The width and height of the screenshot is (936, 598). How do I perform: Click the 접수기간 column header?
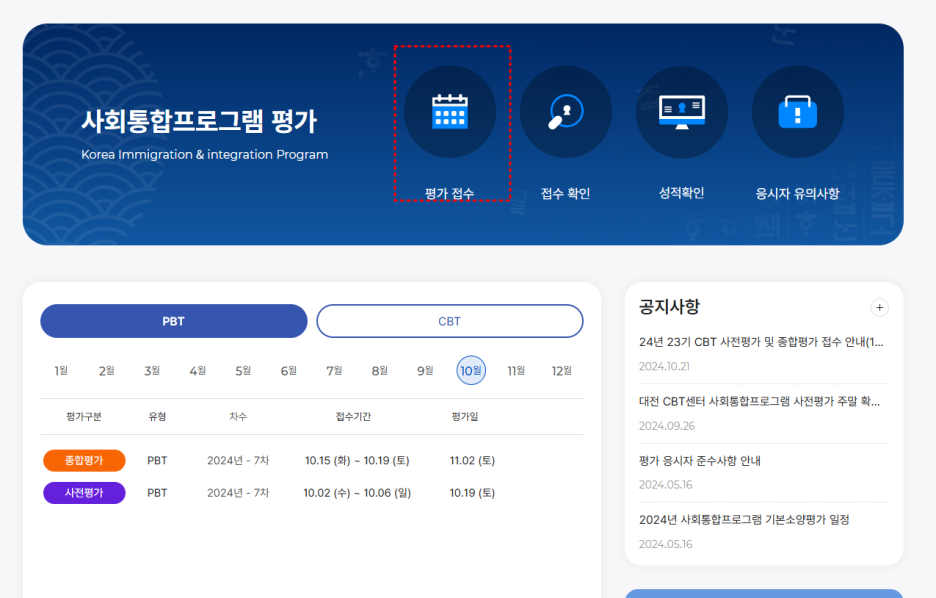pyautogui.click(x=353, y=417)
